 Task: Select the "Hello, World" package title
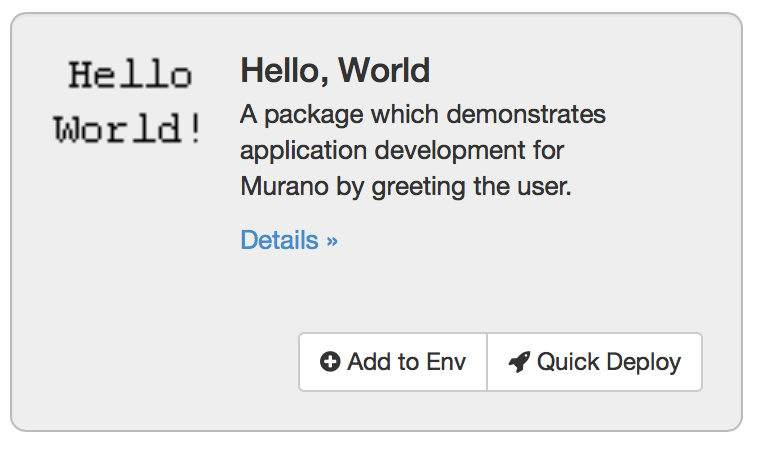pos(335,70)
